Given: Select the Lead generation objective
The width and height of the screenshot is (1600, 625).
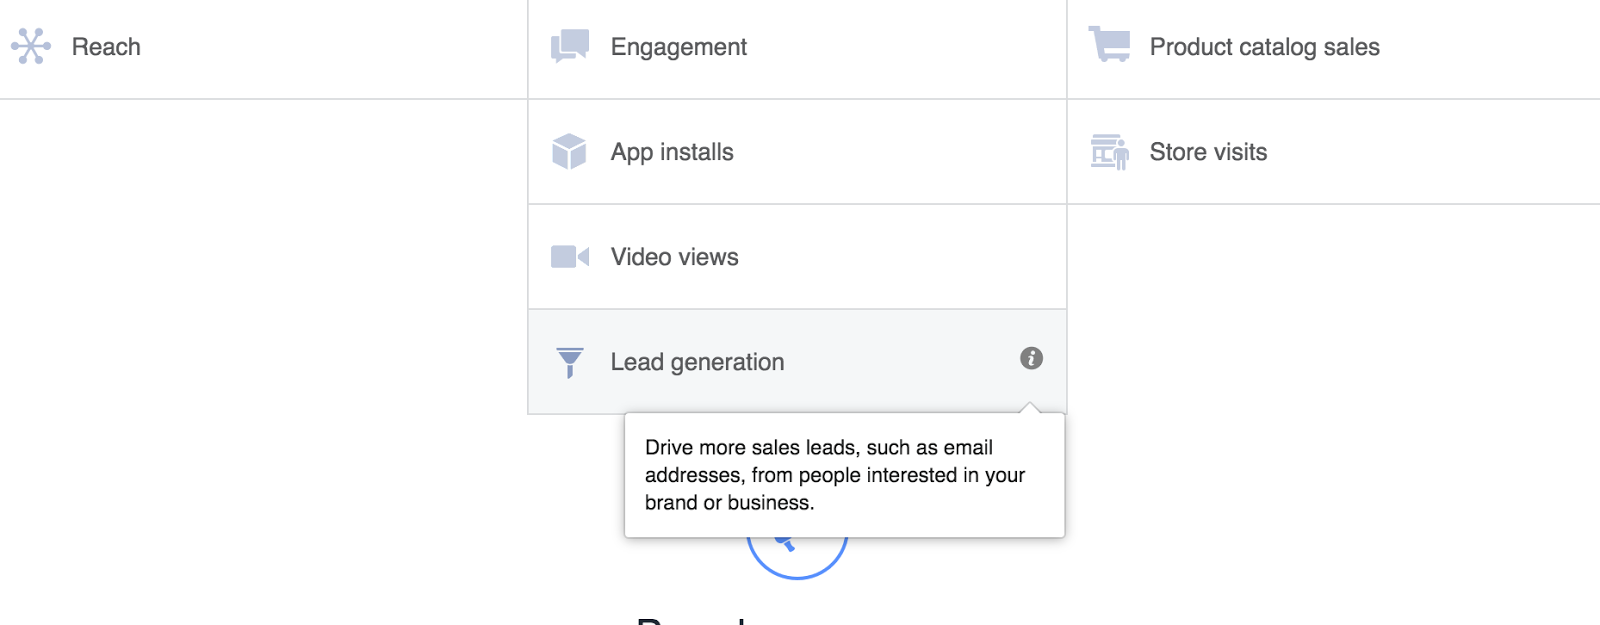Looking at the screenshot, I should pyautogui.click(x=698, y=362).
